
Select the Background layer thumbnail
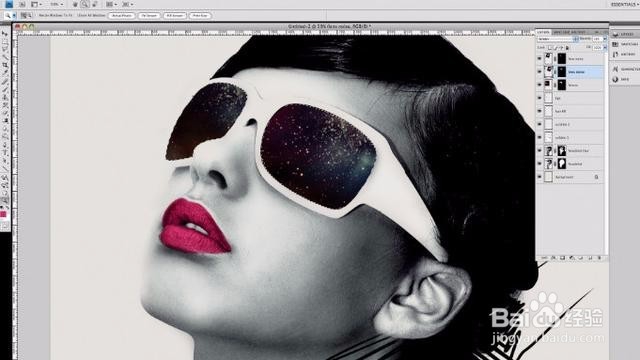[549, 177]
